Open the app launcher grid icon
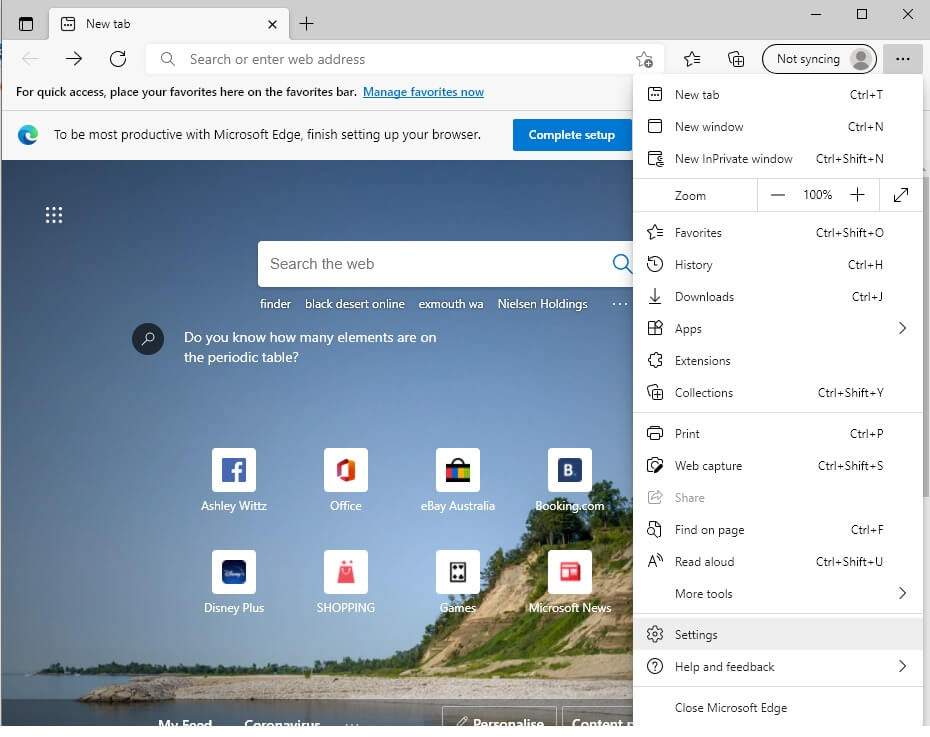The height and width of the screenshot is (737, 930). (x=54, y=215)
